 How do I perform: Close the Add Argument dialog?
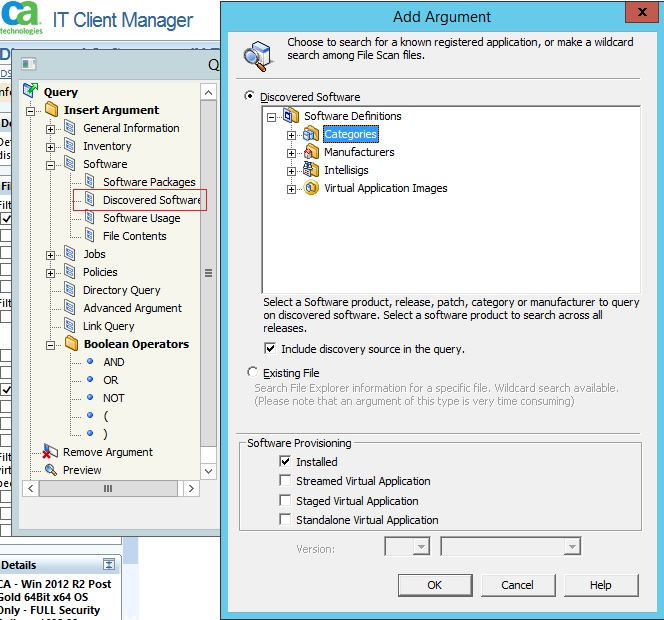pos(642,12)
